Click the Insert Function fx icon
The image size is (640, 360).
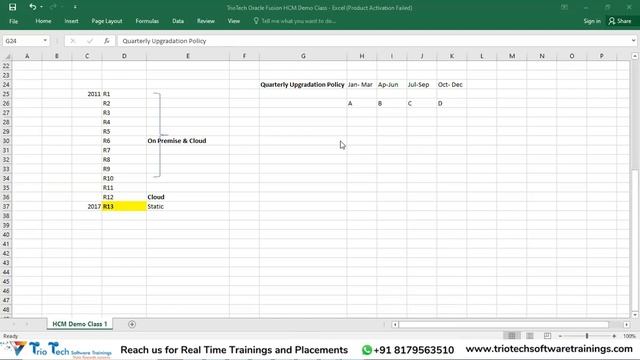[x=107, y=41]
